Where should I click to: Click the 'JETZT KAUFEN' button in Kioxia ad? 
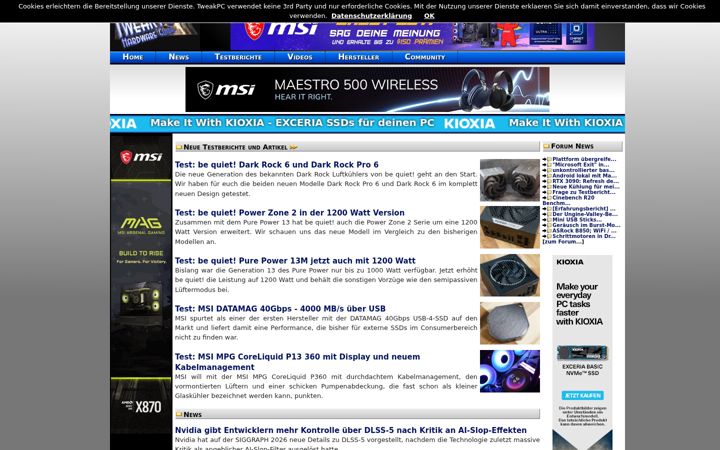[x=582, y=395]
